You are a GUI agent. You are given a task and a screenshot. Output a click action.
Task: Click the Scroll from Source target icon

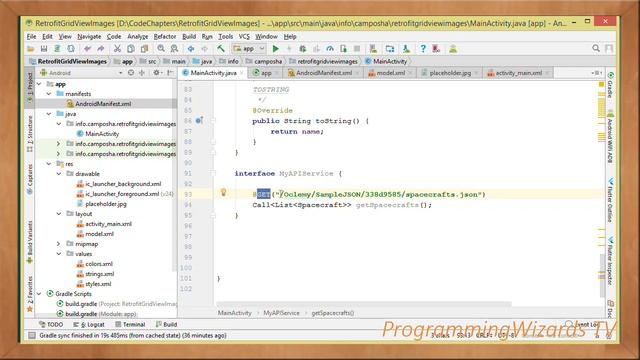tap(131, 73)
